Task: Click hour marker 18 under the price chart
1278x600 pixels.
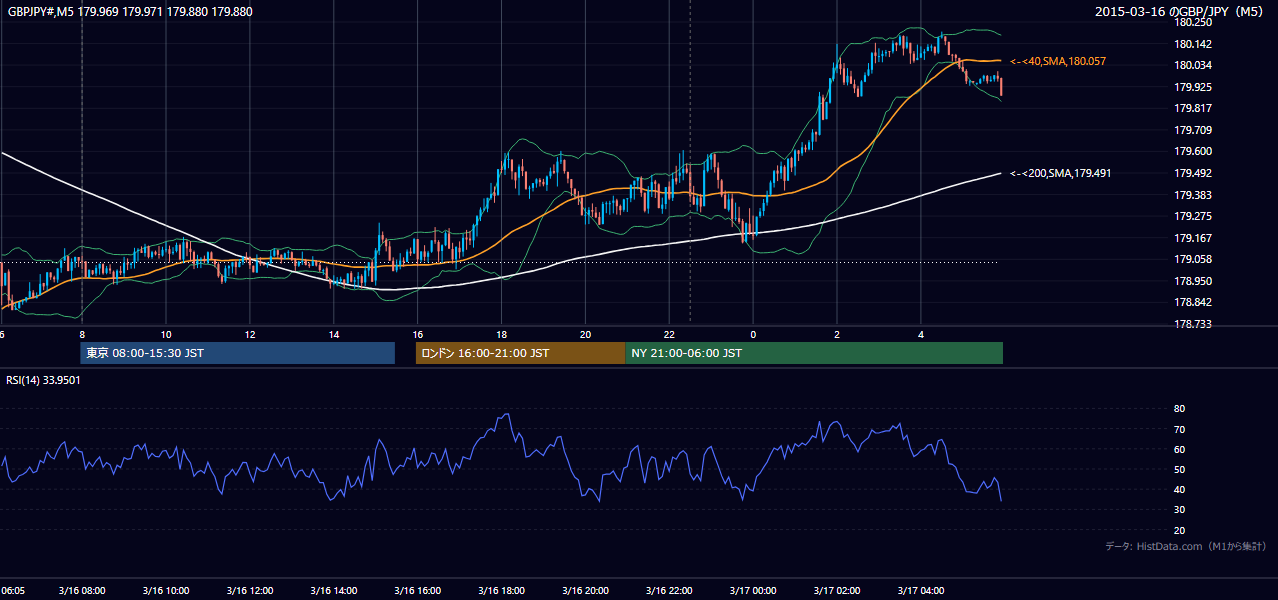Action: point(502,335)
